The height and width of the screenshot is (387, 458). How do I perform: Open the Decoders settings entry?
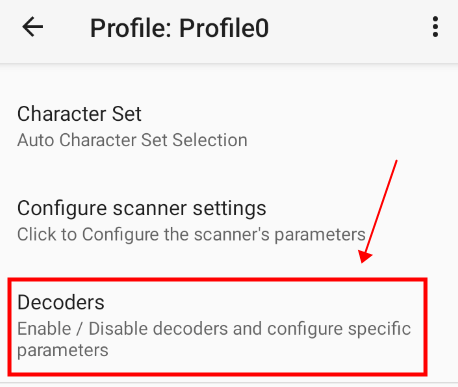point(217,326)
